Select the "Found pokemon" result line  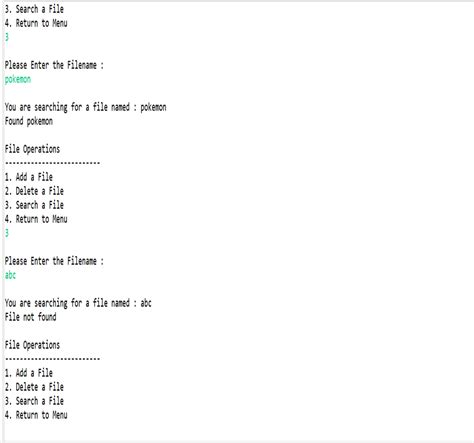coord(29,121)
